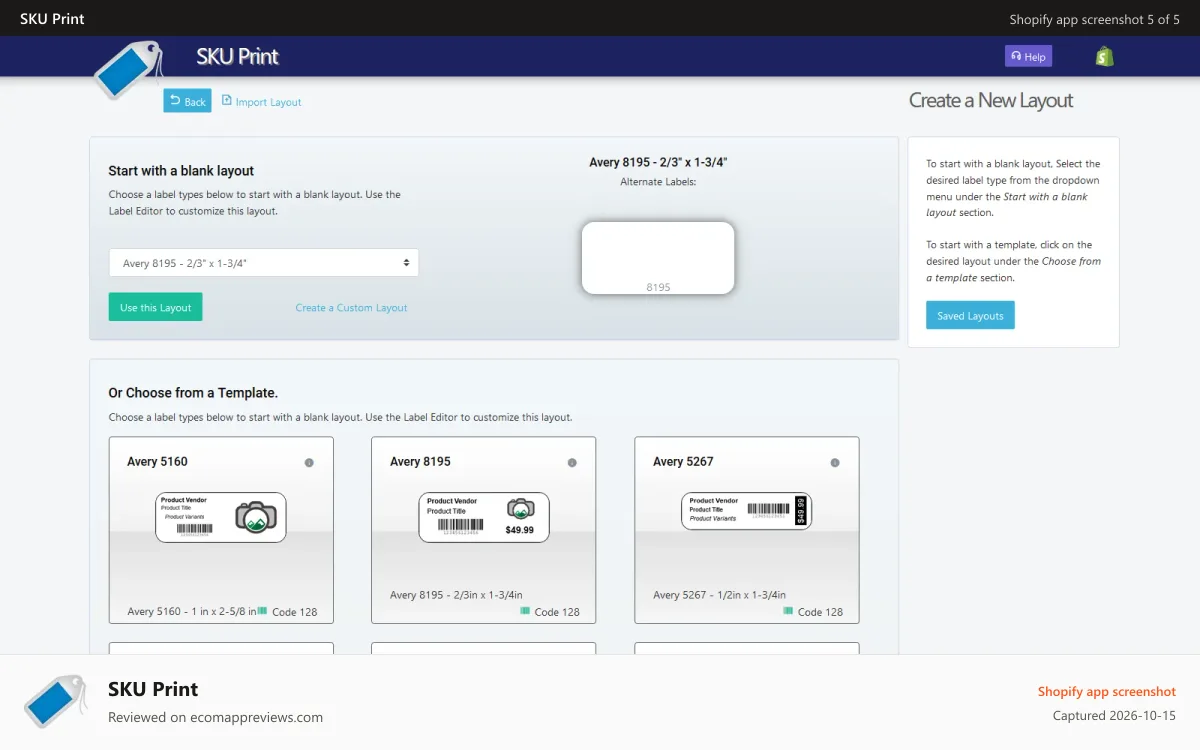Click 'Avery 8195 - 2/3in x 1-3/4in' text
Screen dimensions: 1200x750
point(456,594)
